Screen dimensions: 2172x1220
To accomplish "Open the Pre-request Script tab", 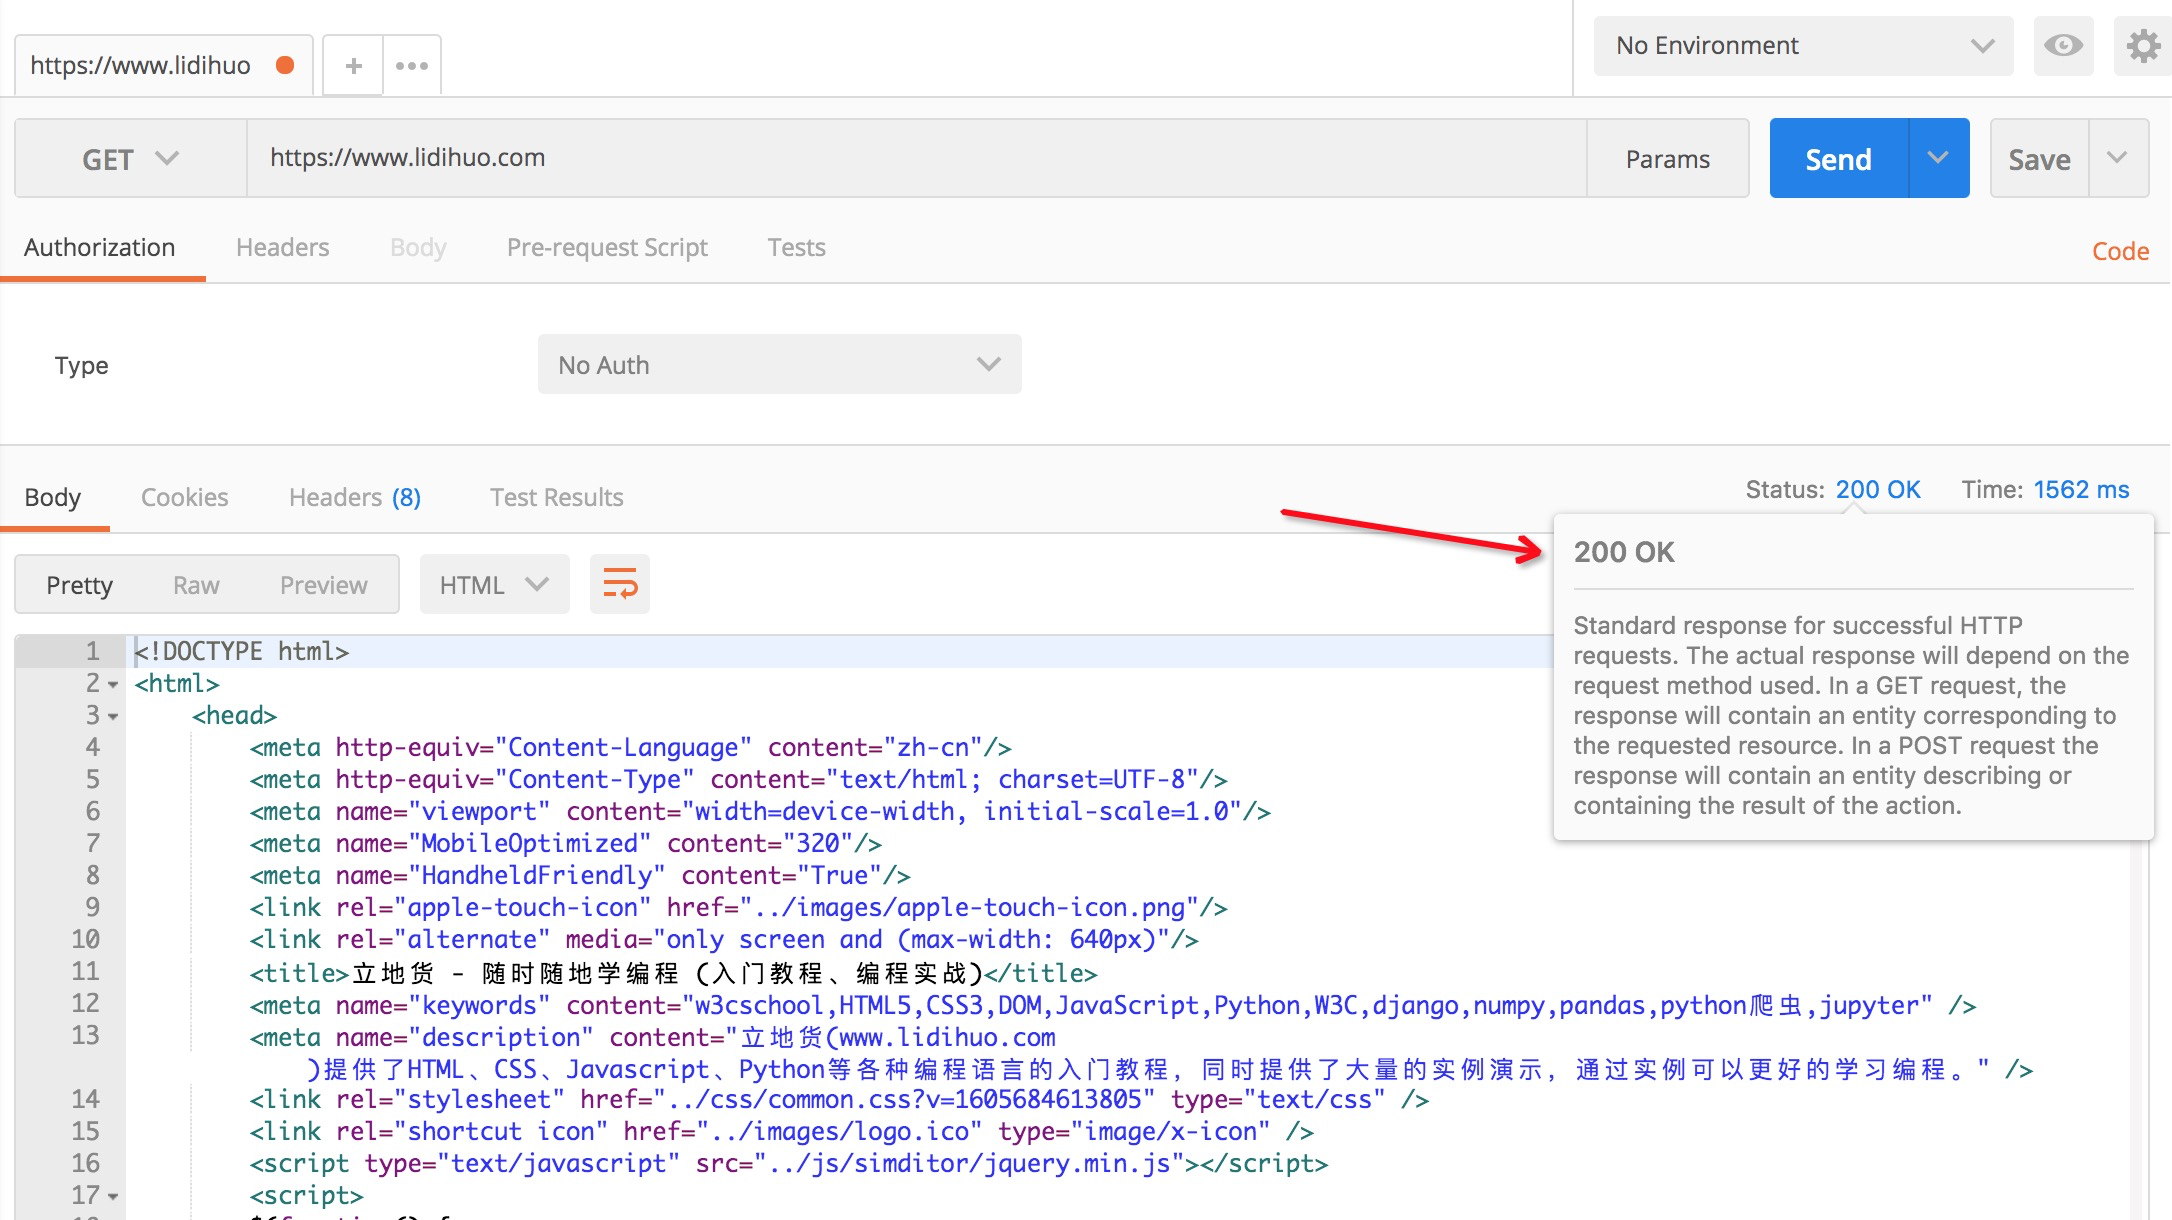I will coord(607,248).
